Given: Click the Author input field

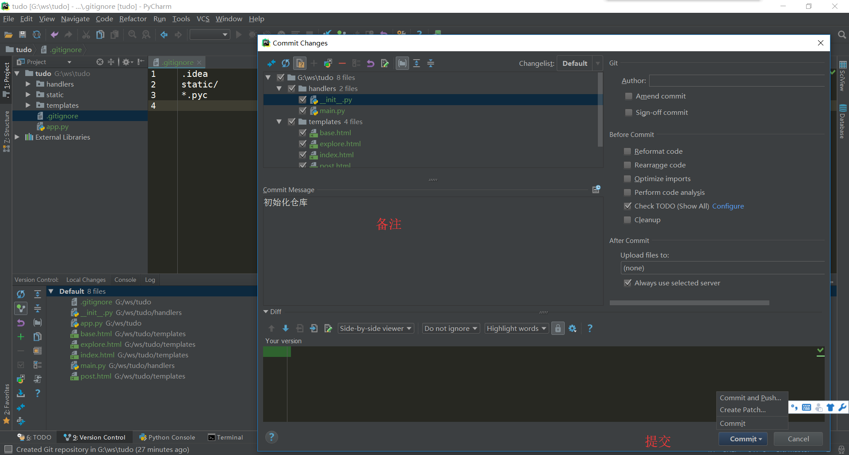Looking at the screenshot, I should click(737, 81).
